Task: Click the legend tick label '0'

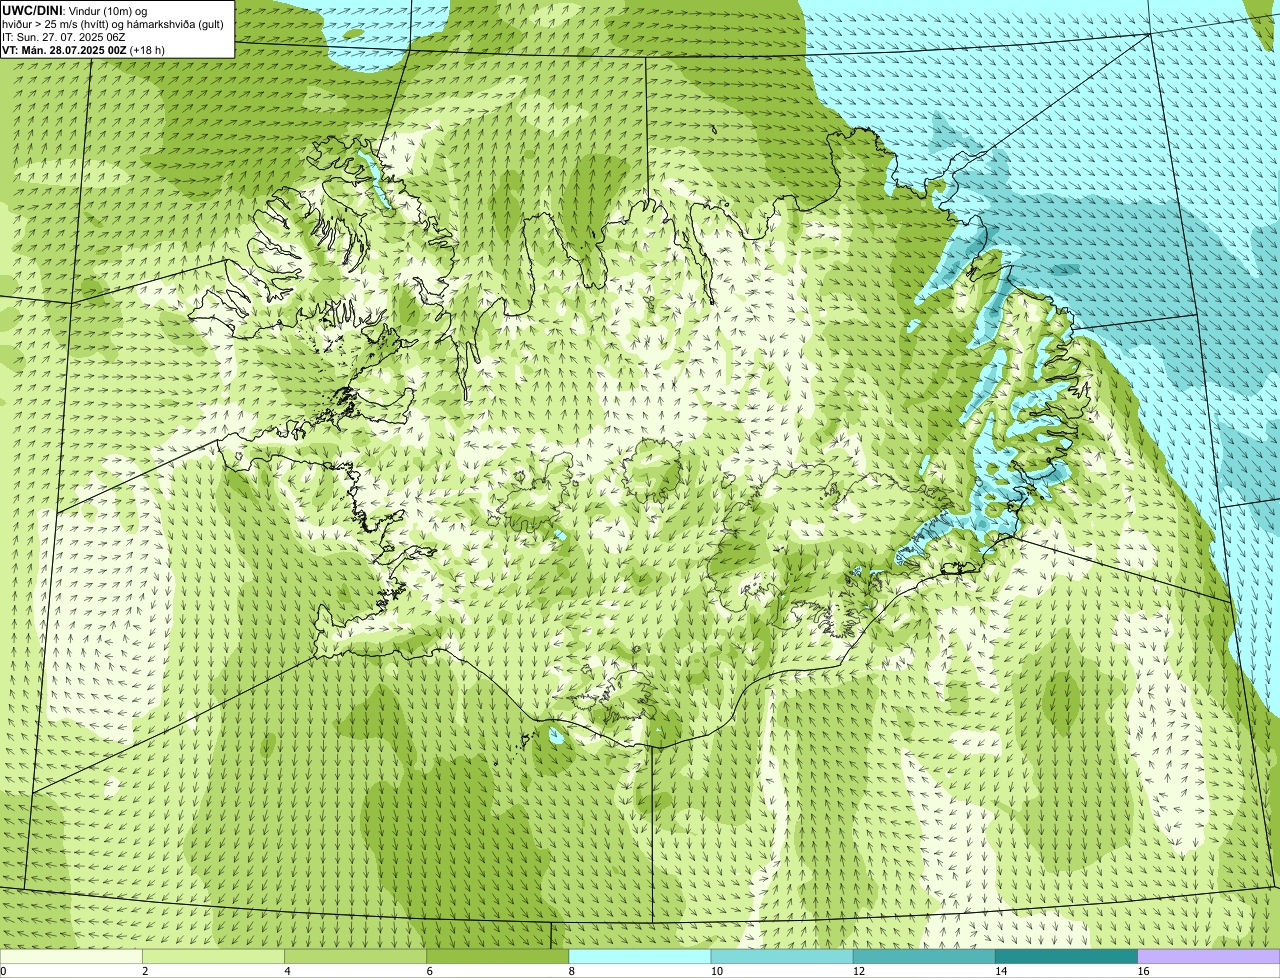Action: point(3,971)
